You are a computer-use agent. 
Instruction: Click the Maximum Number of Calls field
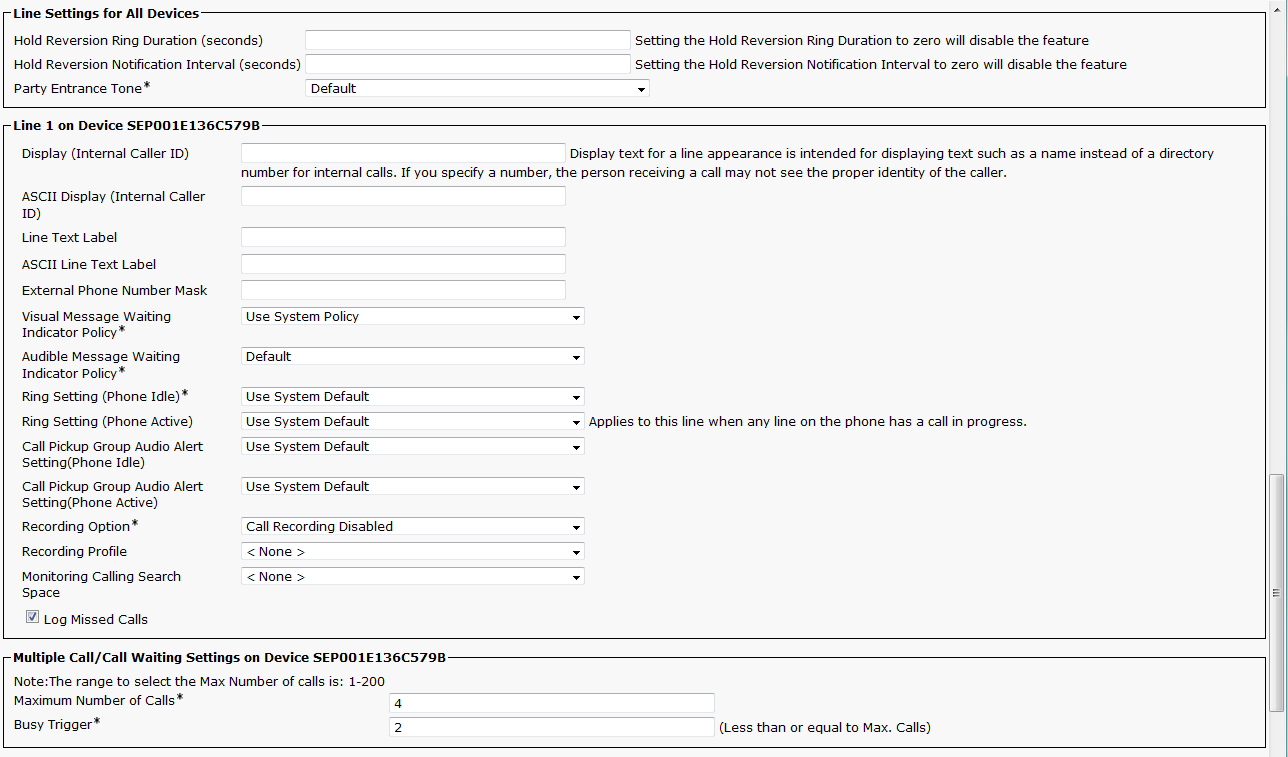(x=551, y=704)
